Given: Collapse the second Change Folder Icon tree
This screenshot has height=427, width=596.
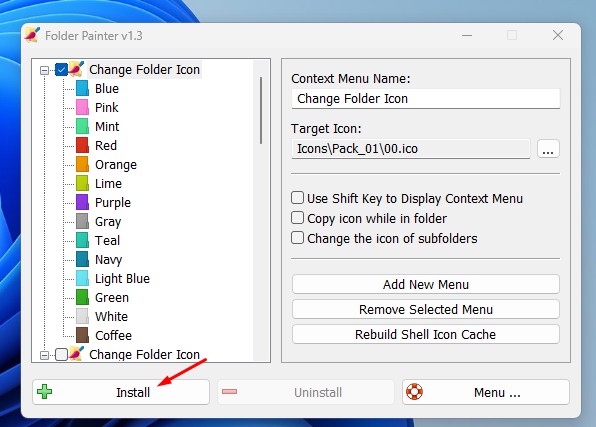Looking at the screenshot, I should [x=44, y=355].
